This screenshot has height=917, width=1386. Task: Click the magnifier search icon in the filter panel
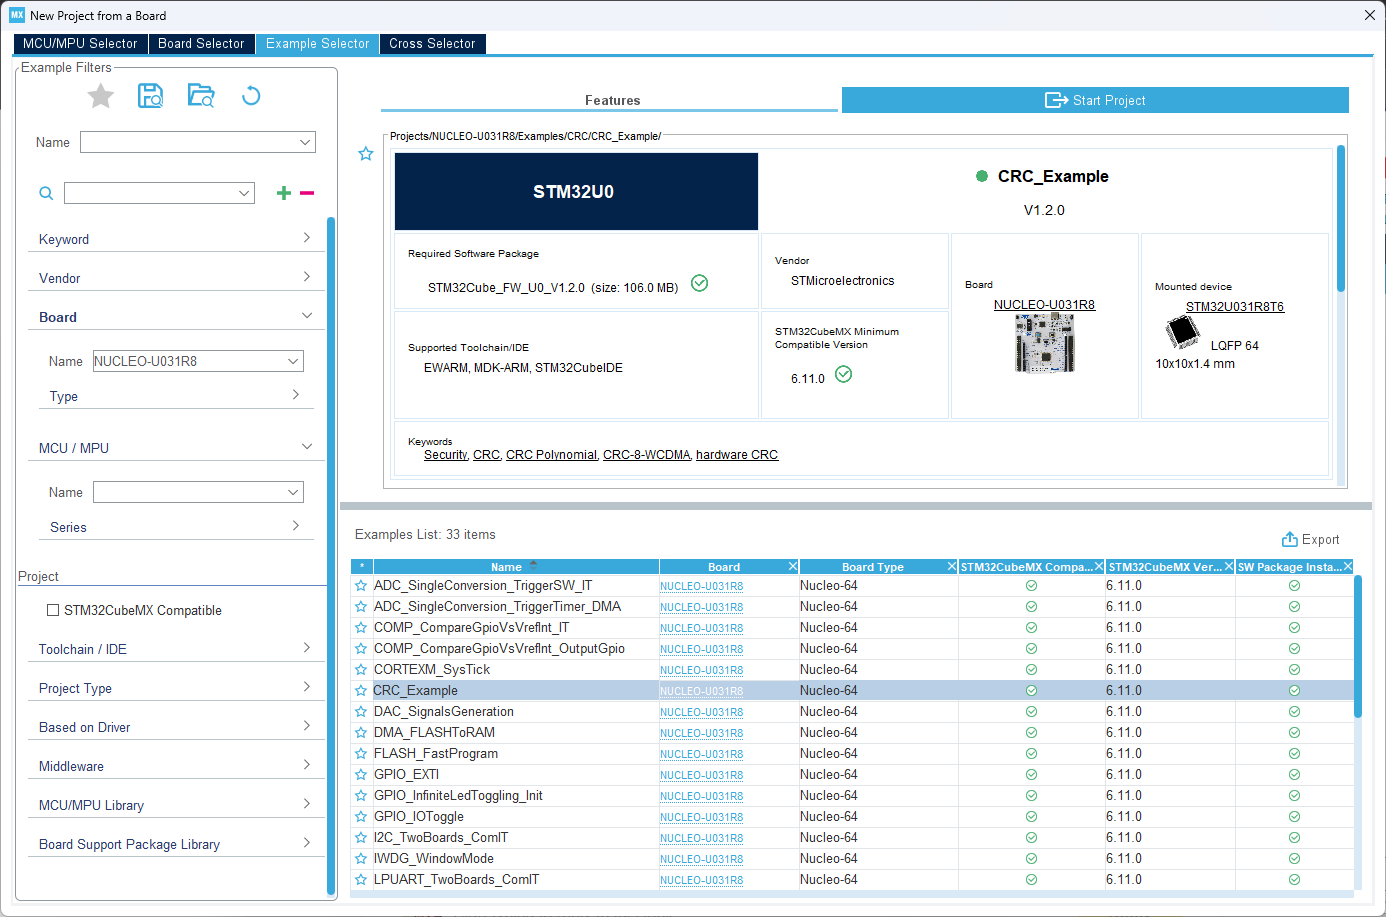pos(45,192)
